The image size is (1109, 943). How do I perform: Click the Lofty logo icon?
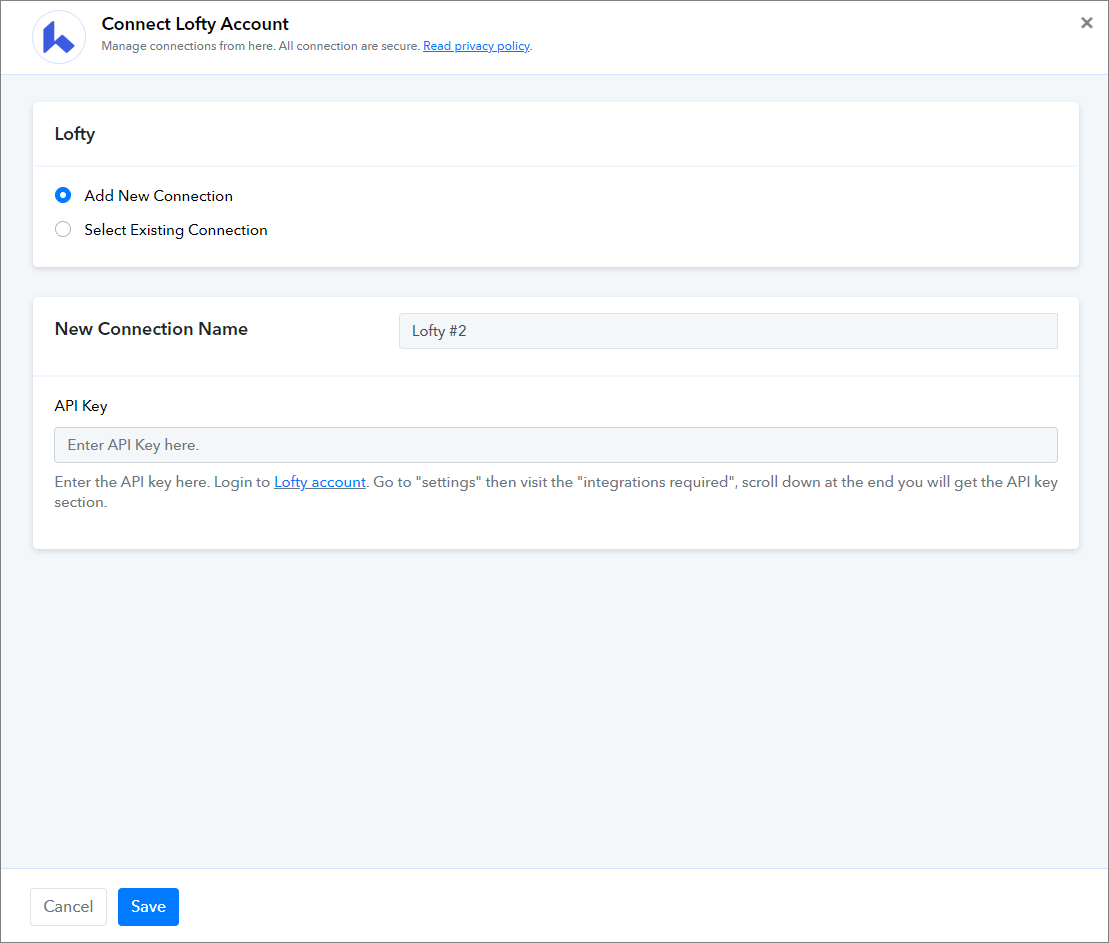click(59, 37)
